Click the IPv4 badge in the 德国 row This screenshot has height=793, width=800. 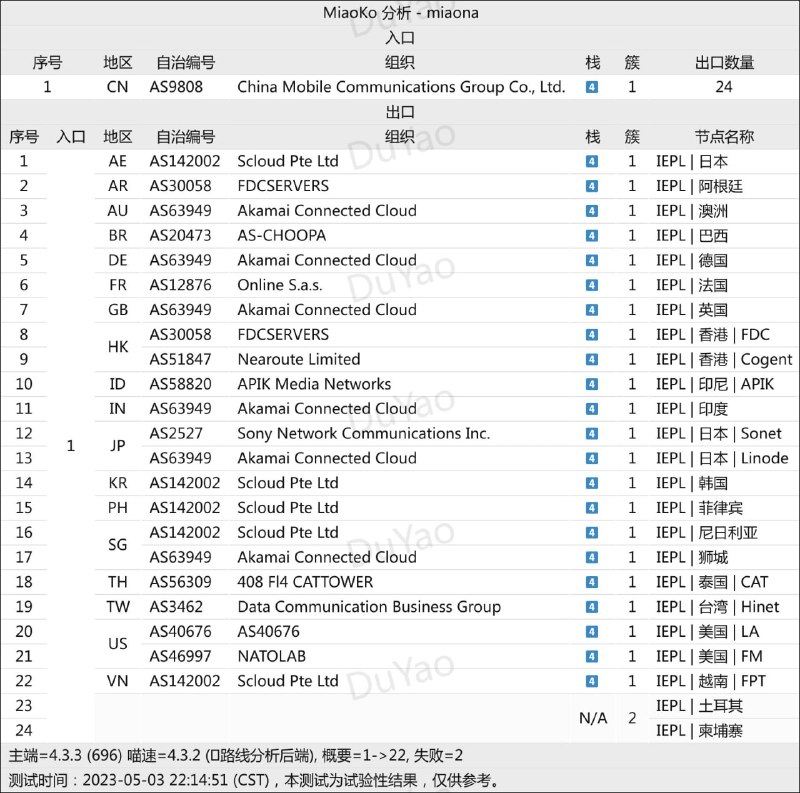pyautogui.click(x=592, y=260)
